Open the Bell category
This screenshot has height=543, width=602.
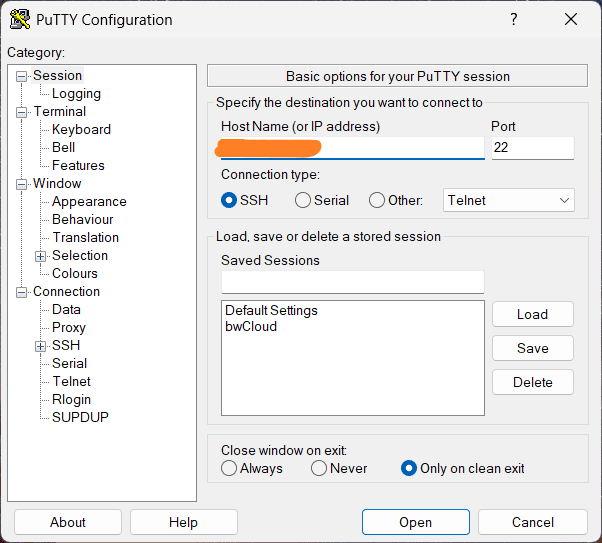63,147
